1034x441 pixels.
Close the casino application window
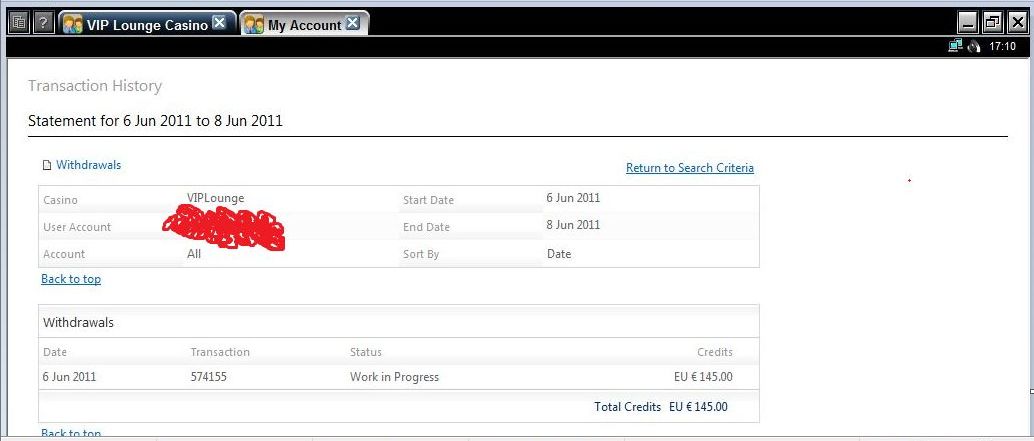1016,23
